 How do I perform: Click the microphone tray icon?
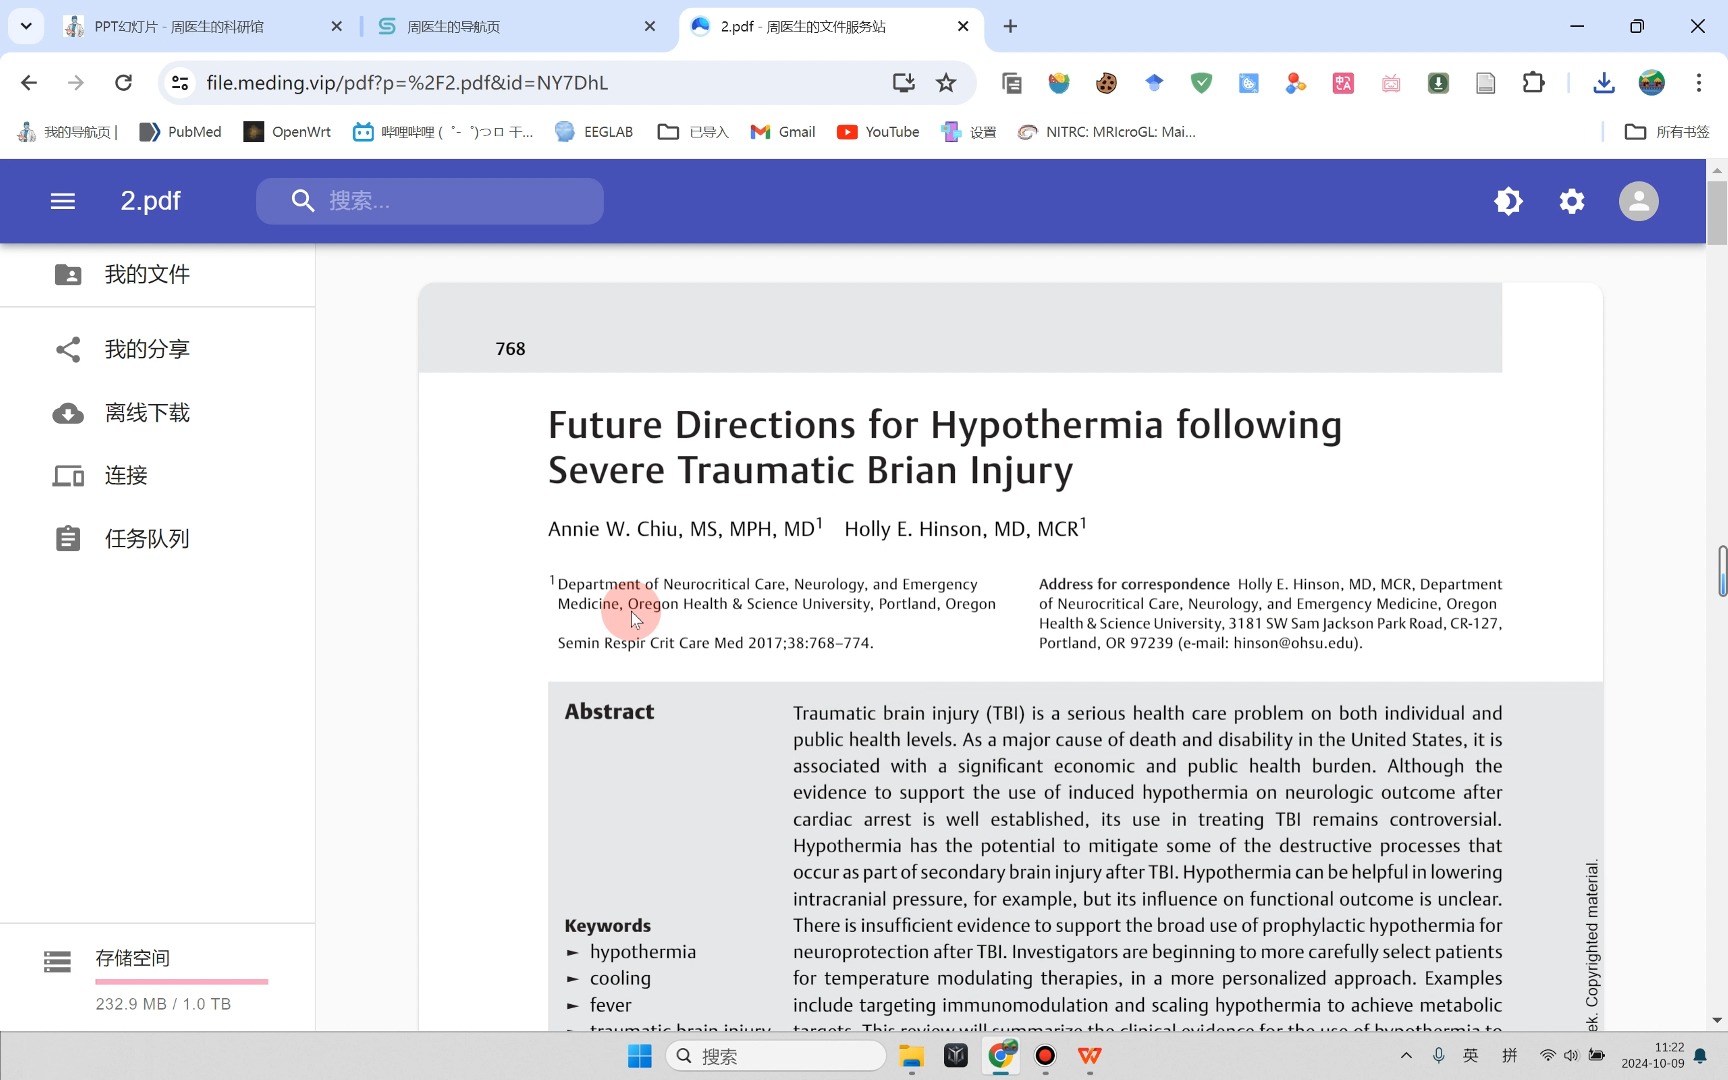tap(1438, 1056)
